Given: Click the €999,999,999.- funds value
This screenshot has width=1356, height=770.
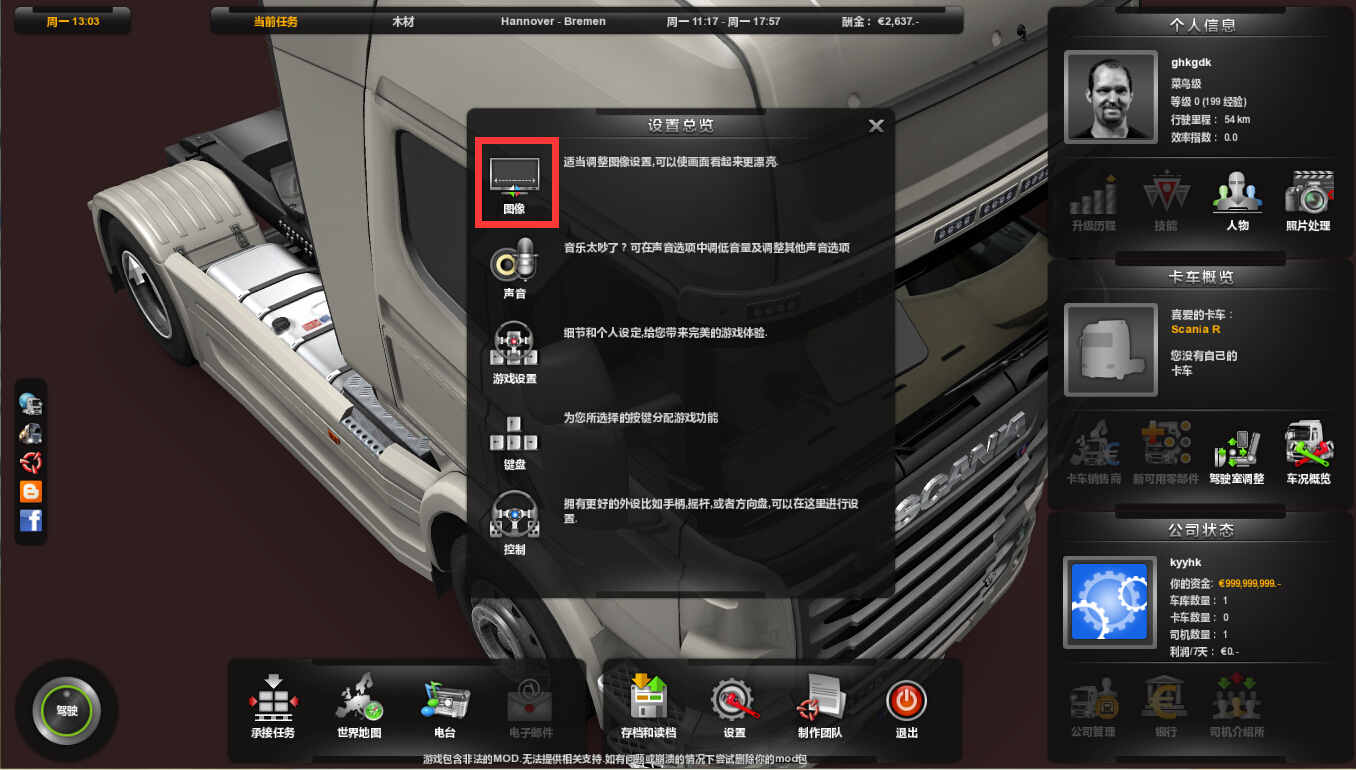Looking at the screenshot, I should coord(1250,583).
